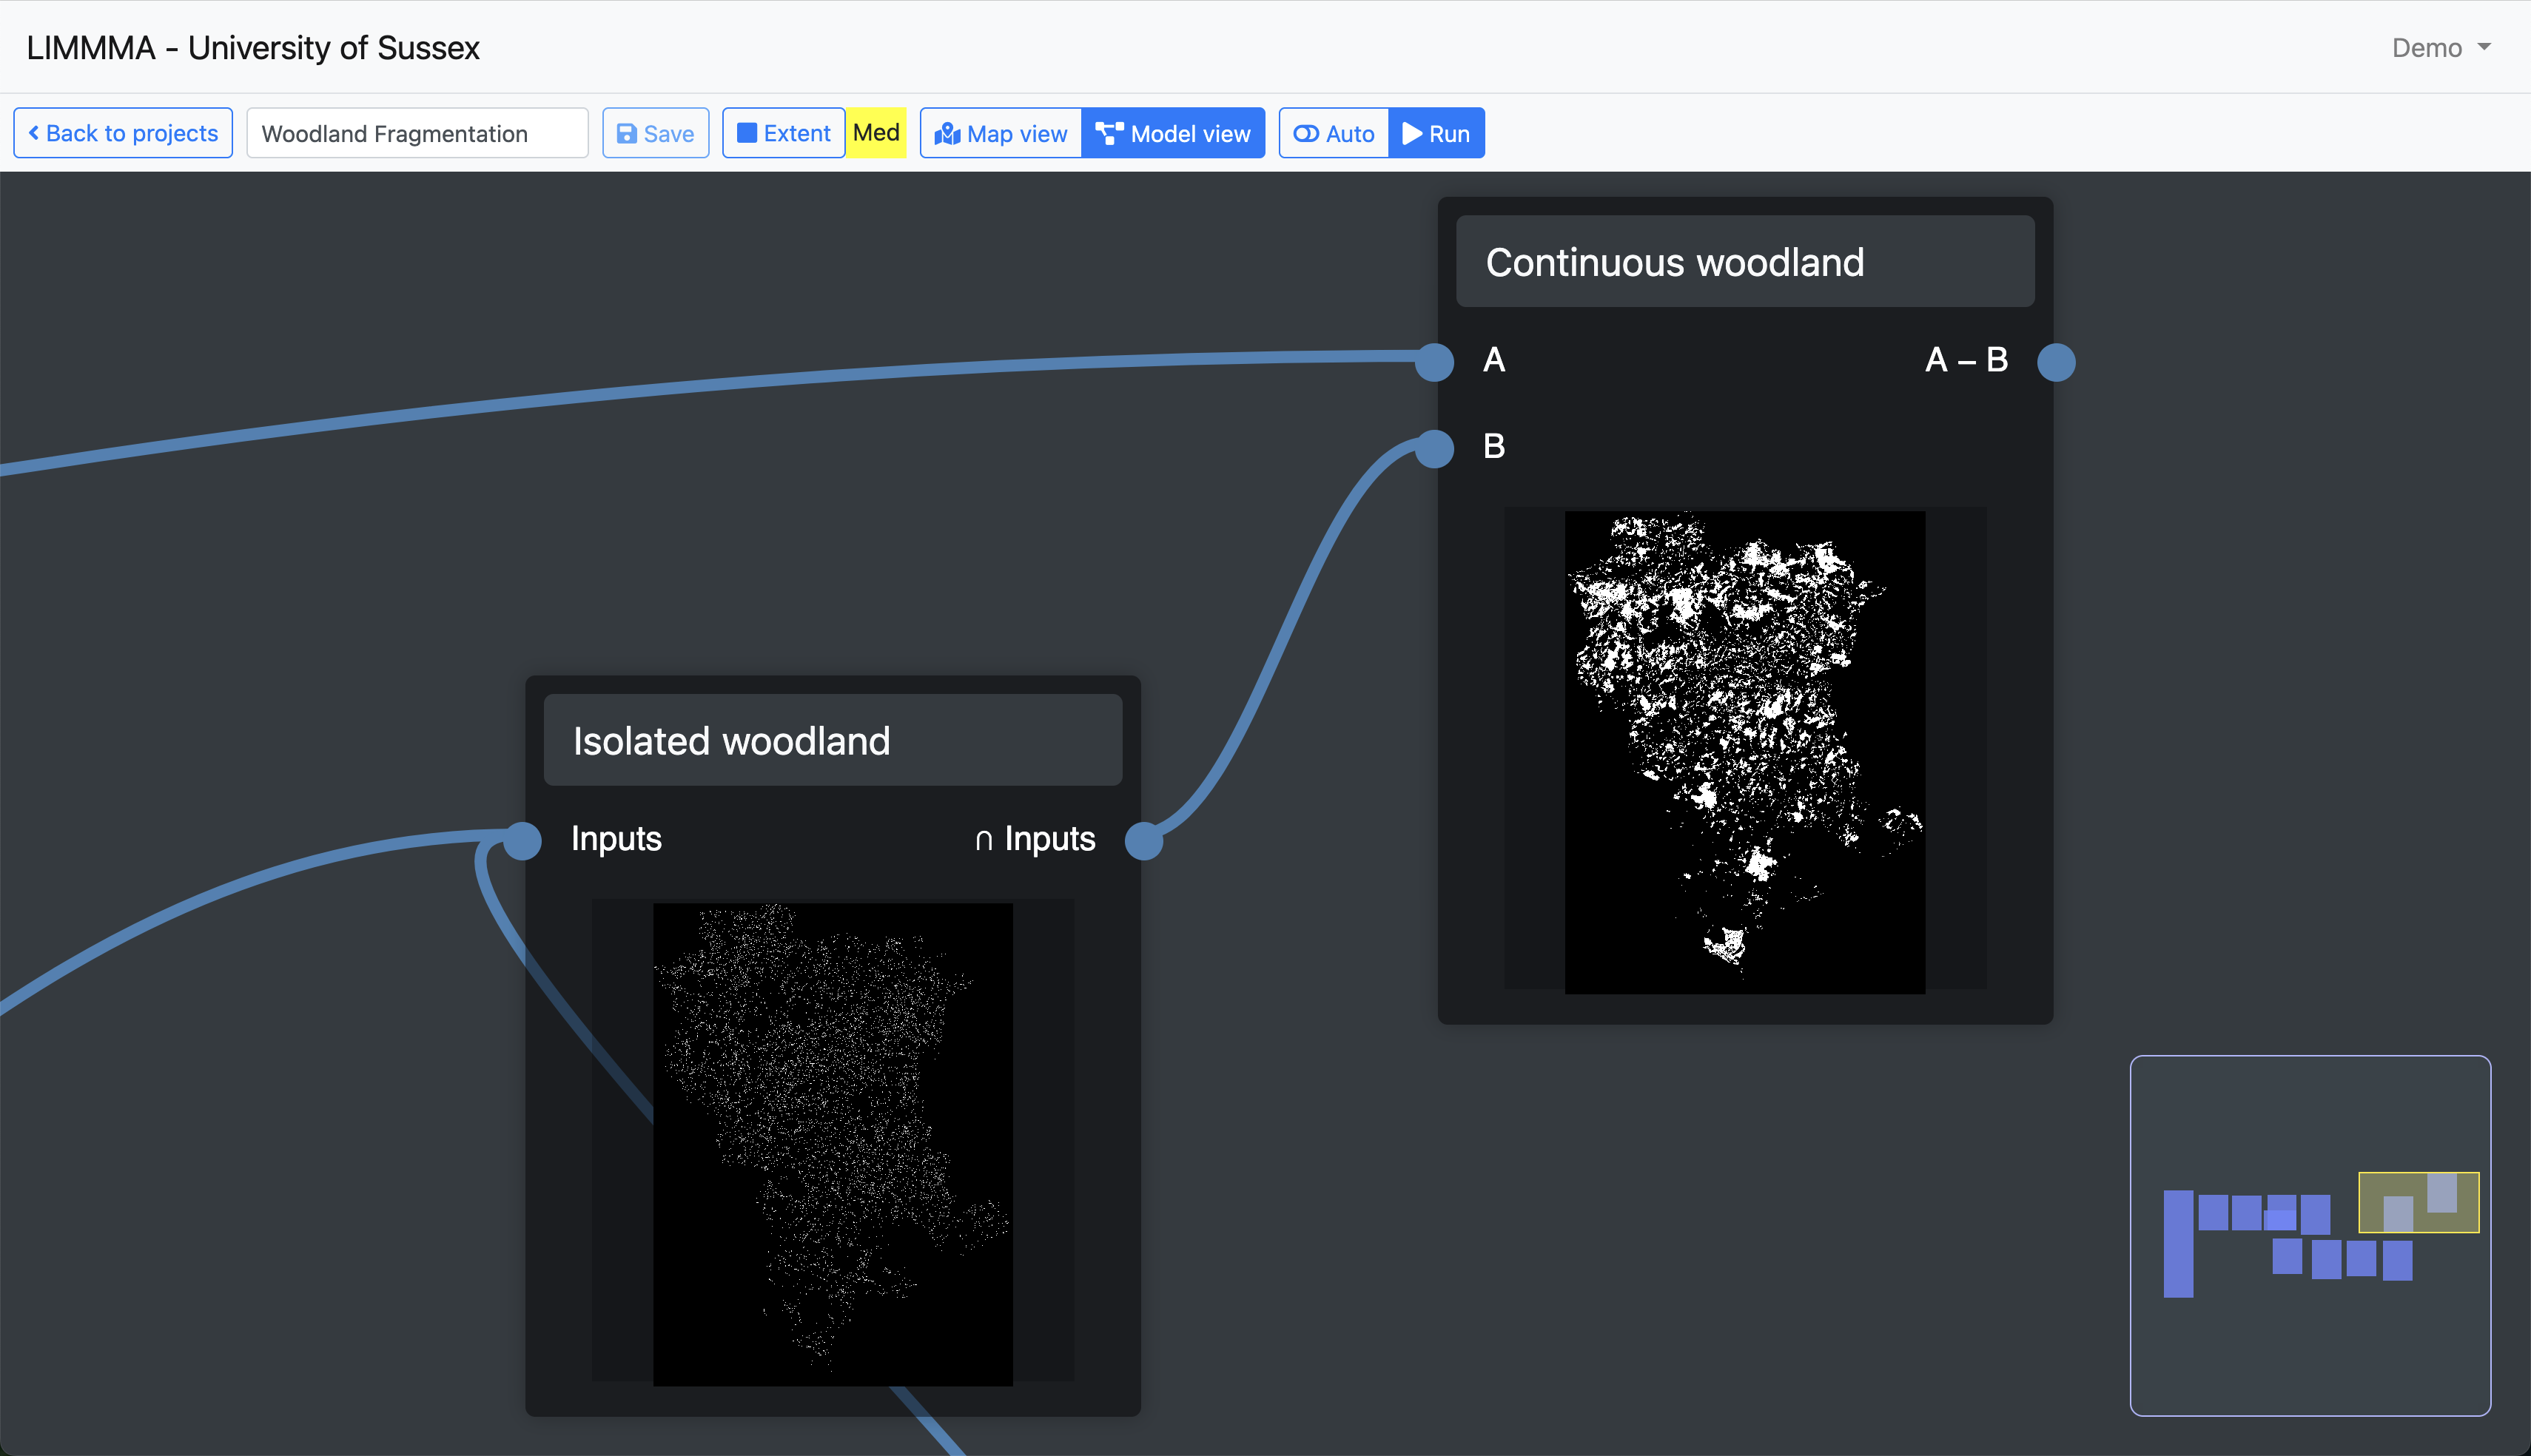The image size is (2531, 1456).
Task: Click the Woodland Fragmentation project name field
Action: click(x=417, y=133)
